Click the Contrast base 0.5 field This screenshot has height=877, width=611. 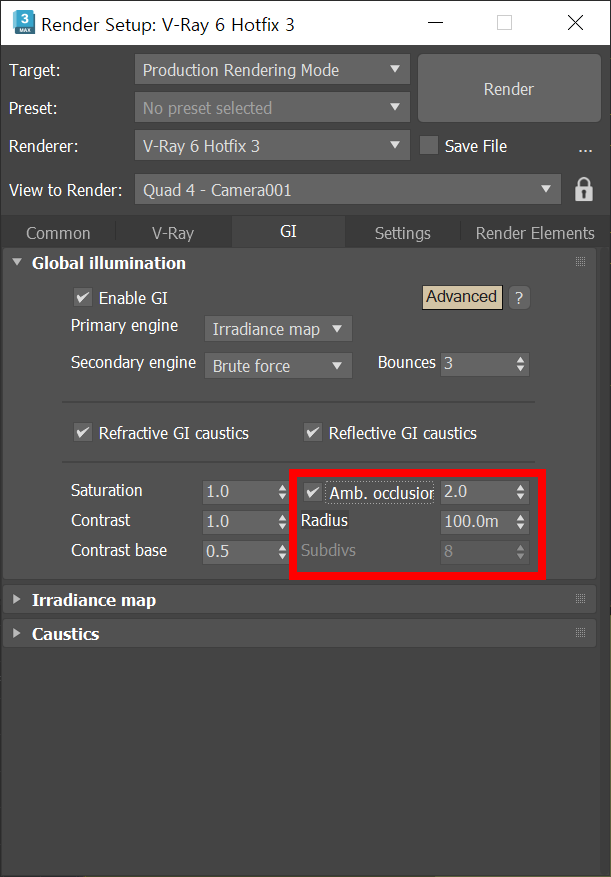pos(239,552)
